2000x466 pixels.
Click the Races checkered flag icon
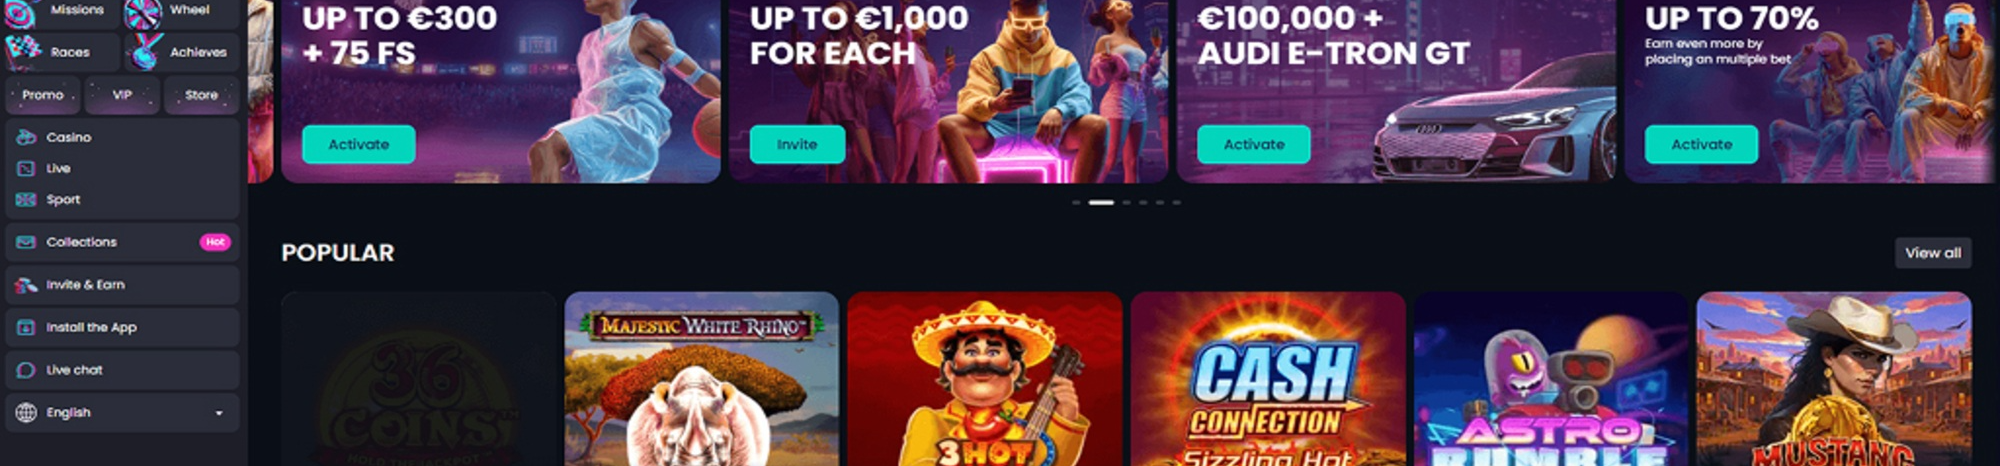[24, 50]
